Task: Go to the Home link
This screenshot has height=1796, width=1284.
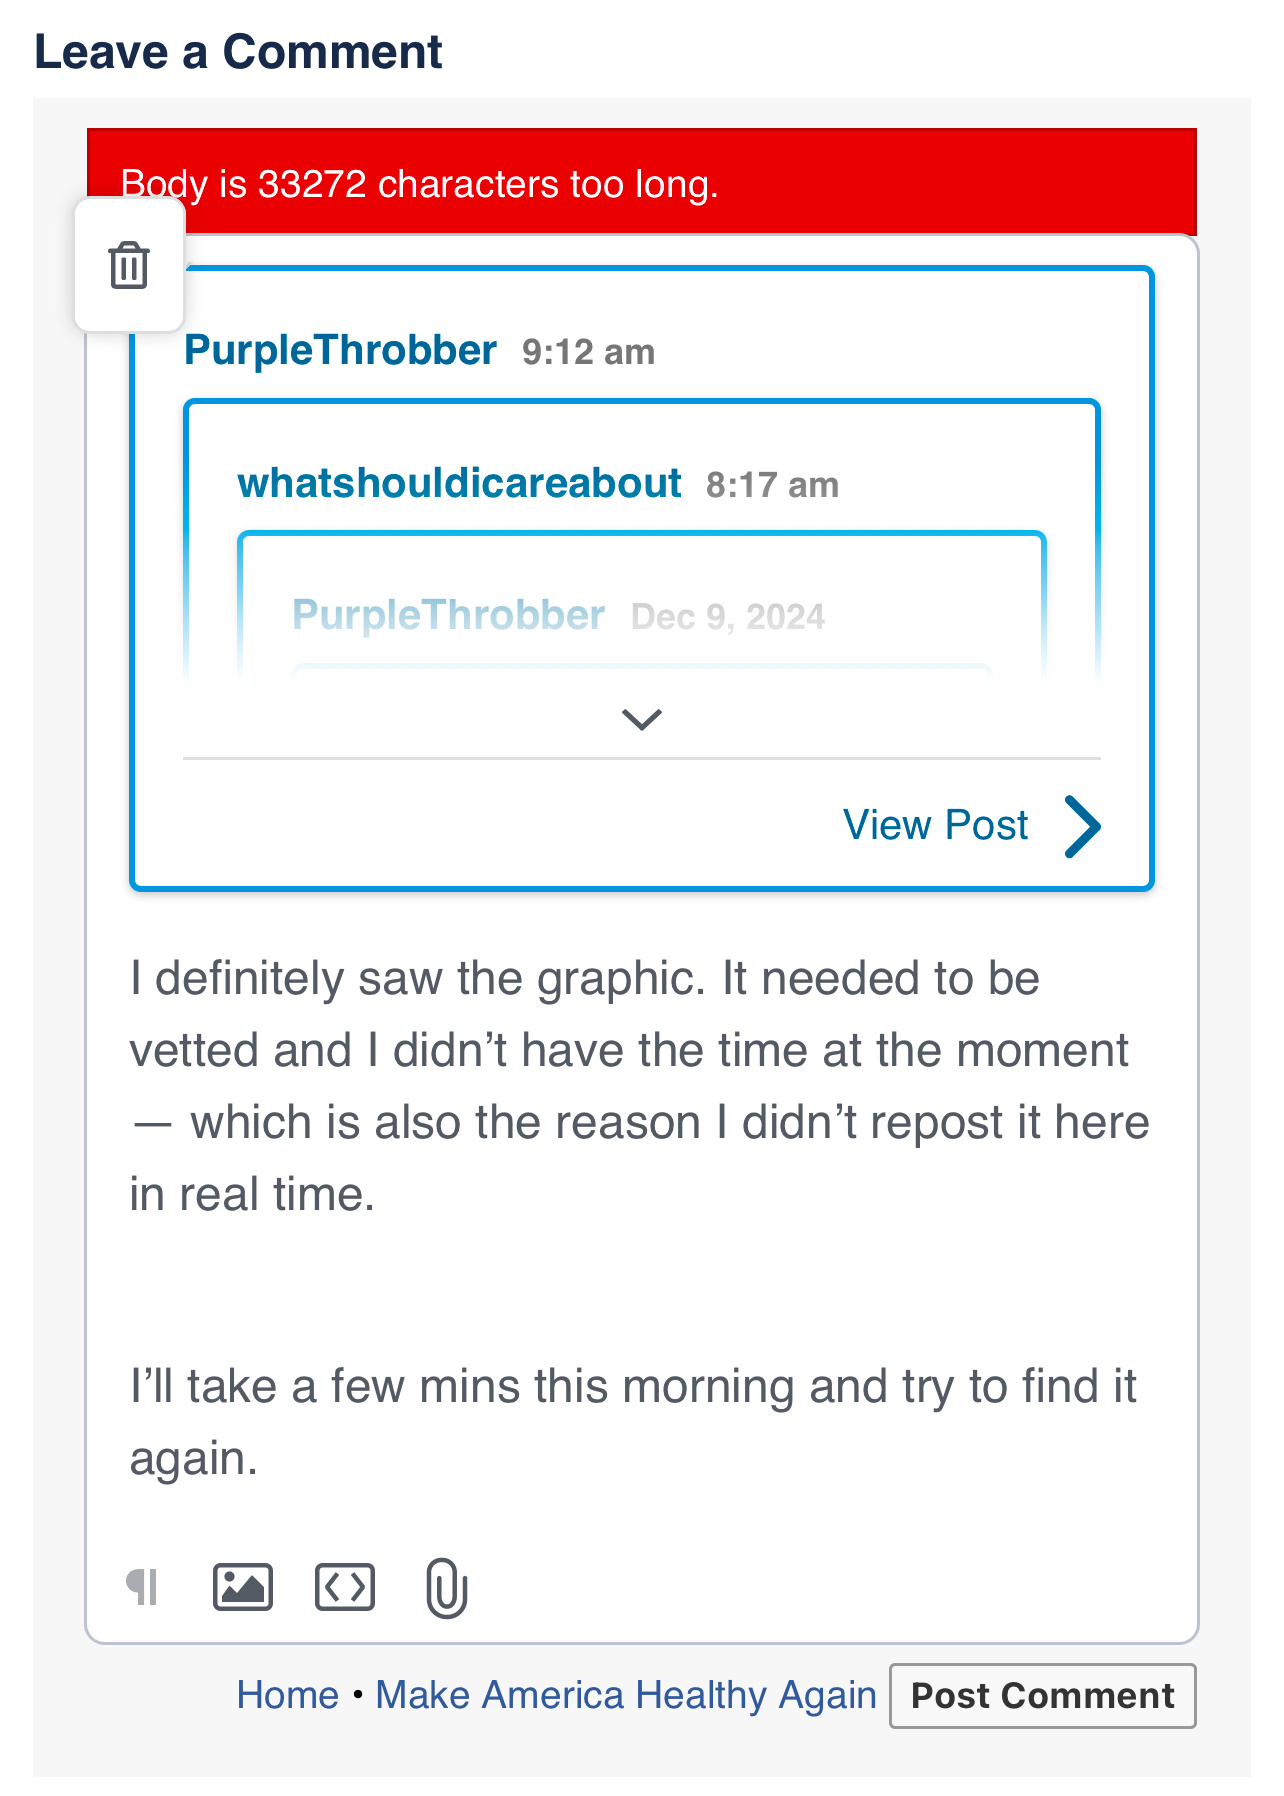Action: click(x=288, y=1695)
